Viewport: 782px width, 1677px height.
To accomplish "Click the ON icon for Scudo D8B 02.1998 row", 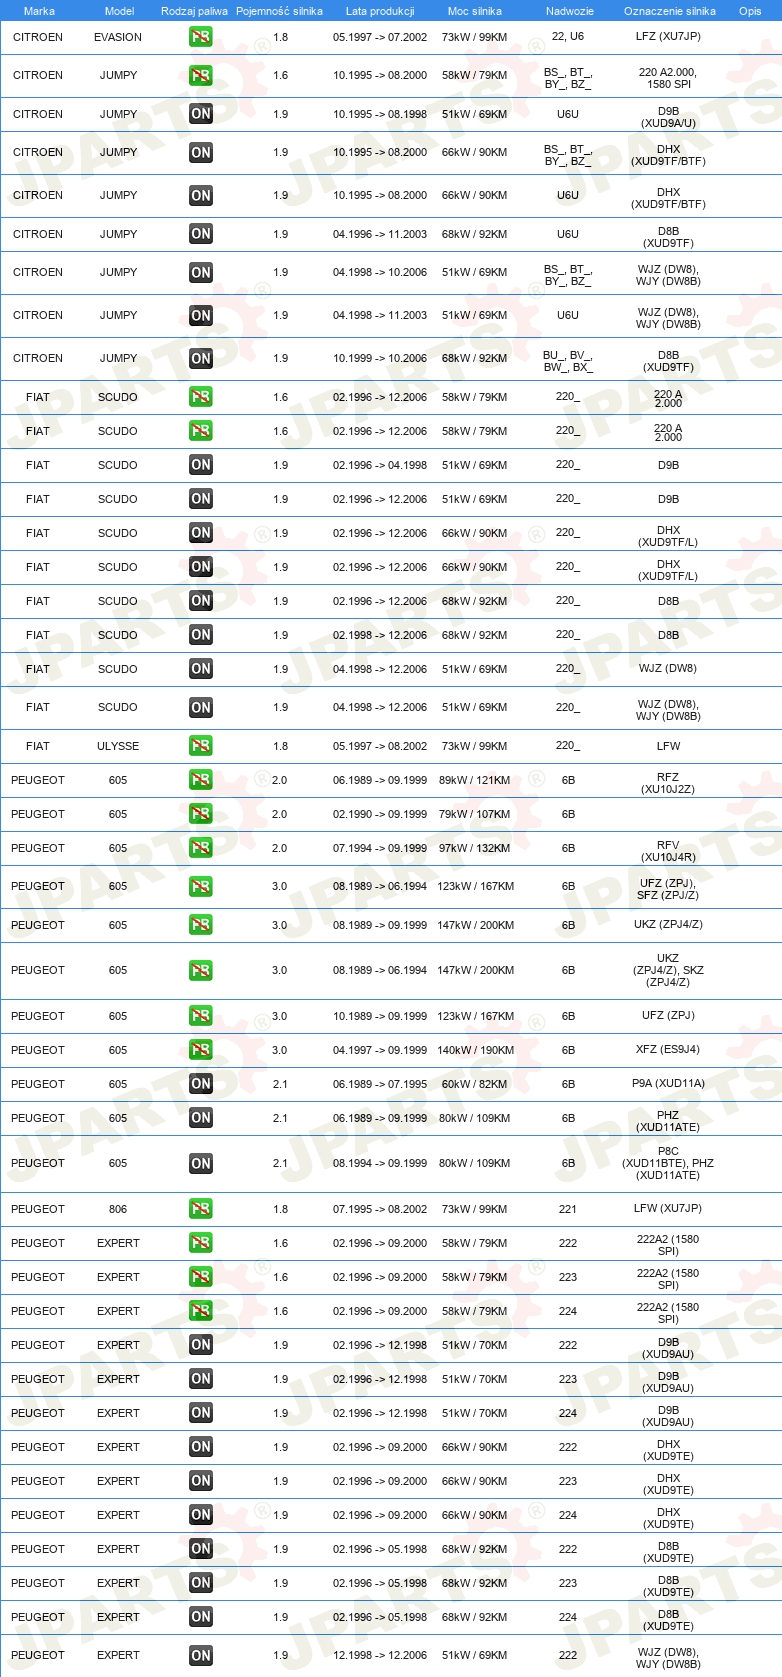I will click(201, 635).
